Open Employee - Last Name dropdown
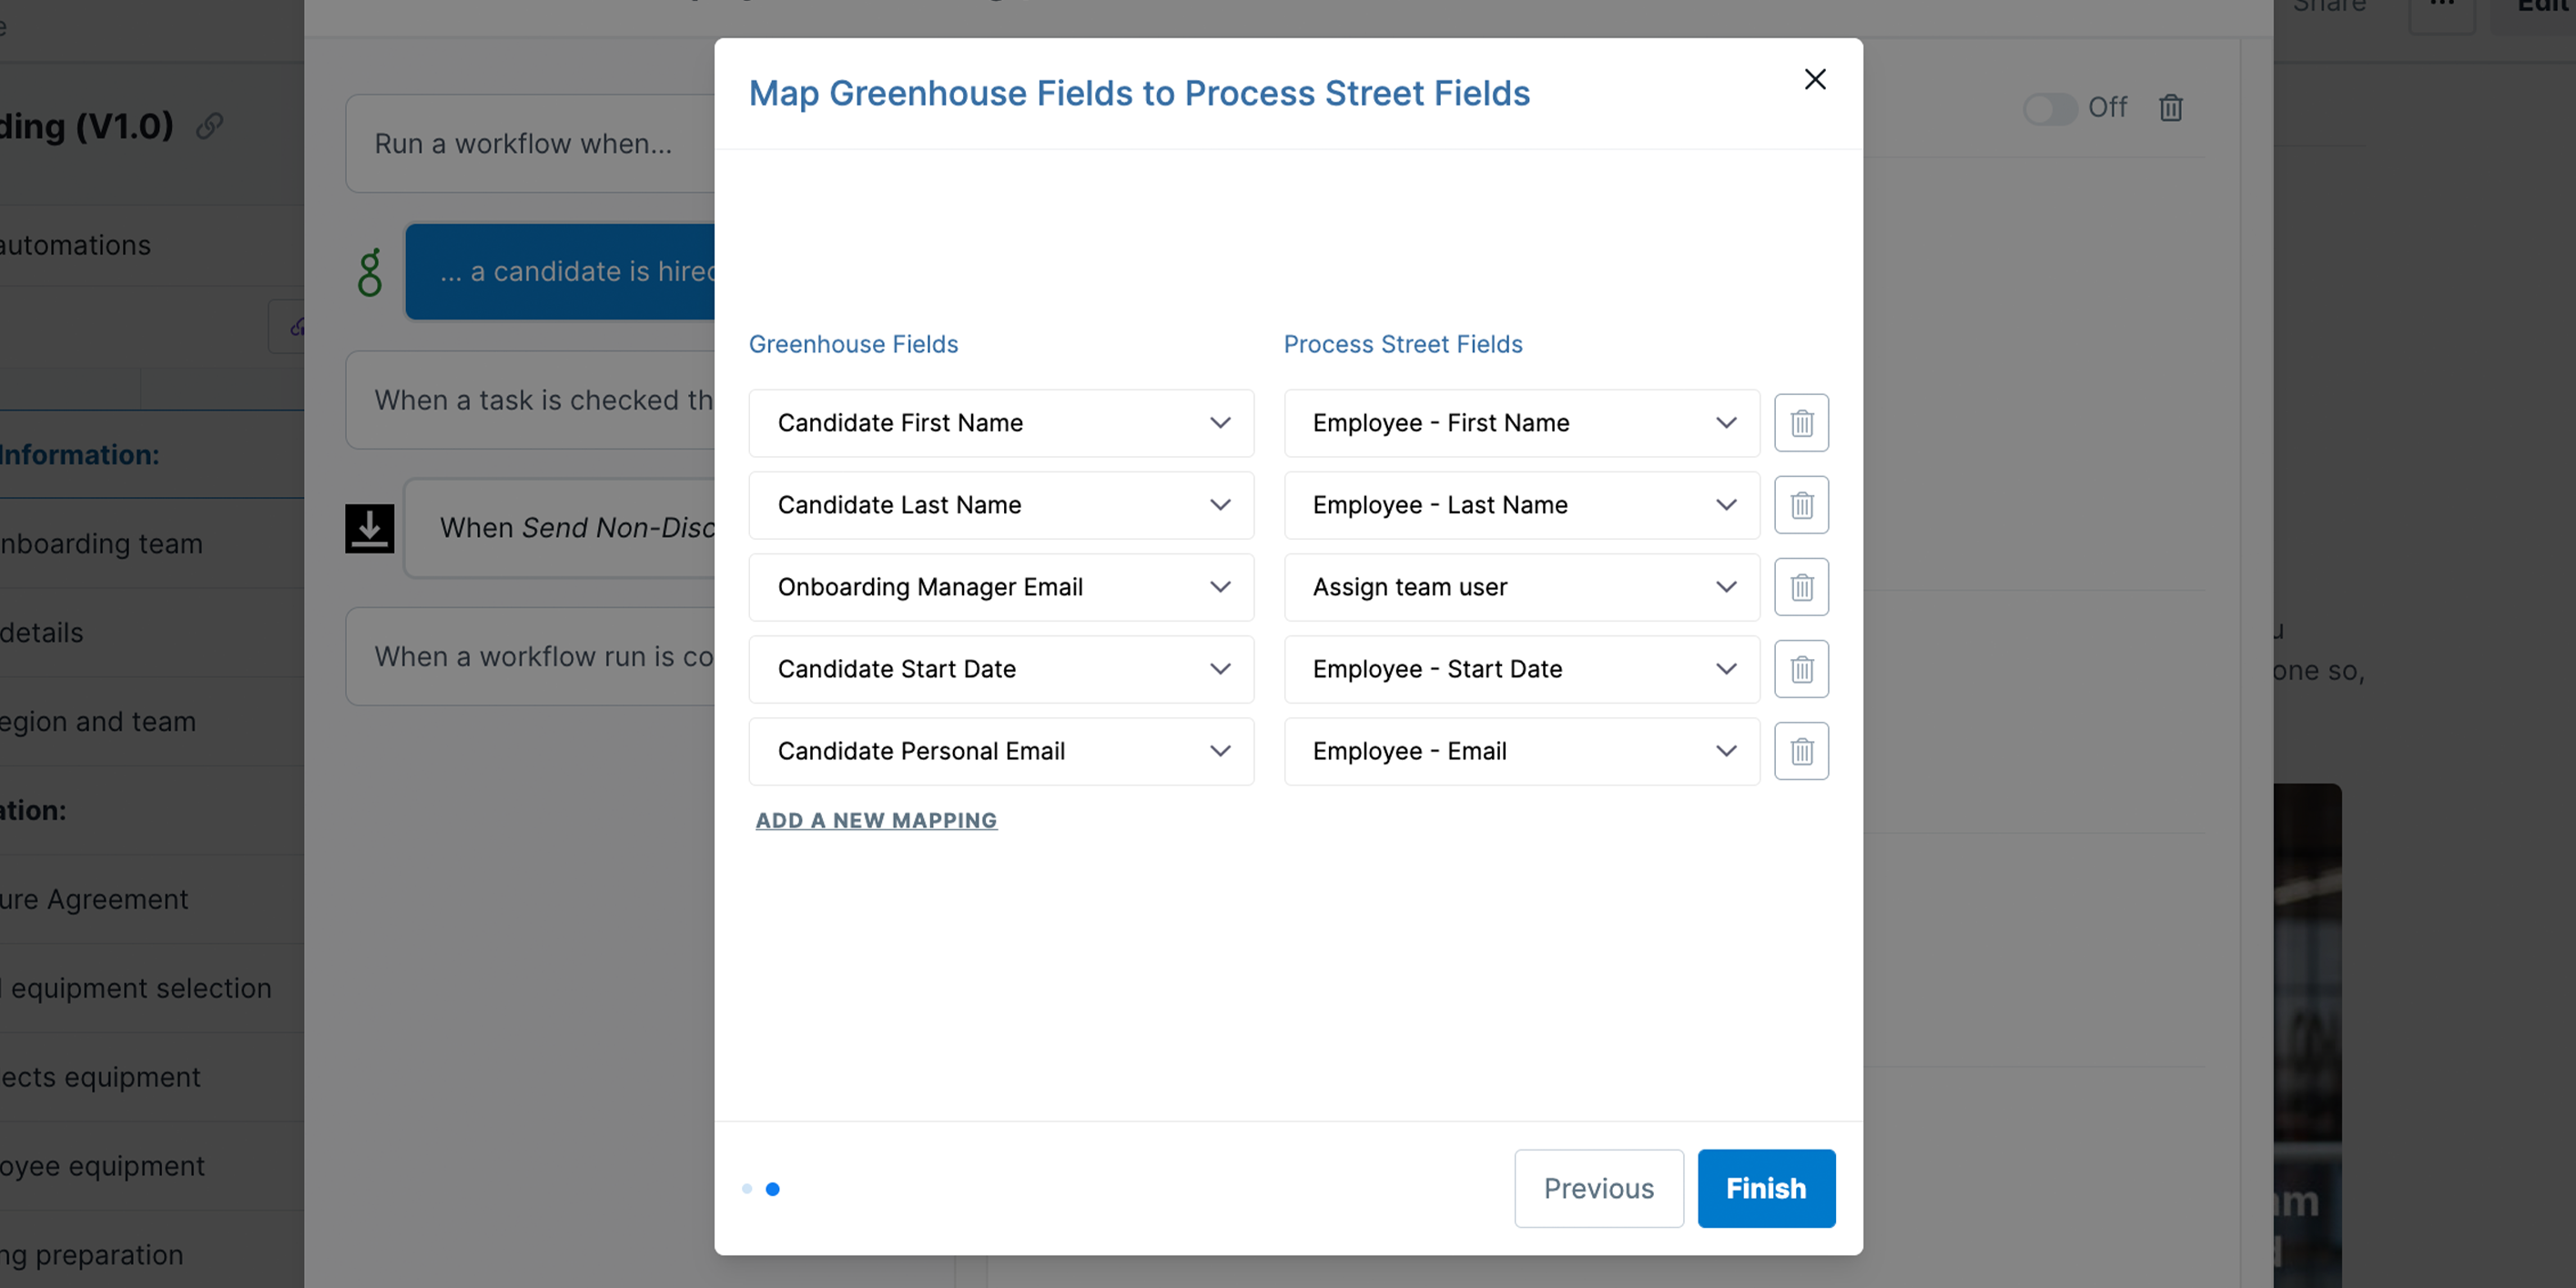 pyautogui.click(x=1521, y=505)
